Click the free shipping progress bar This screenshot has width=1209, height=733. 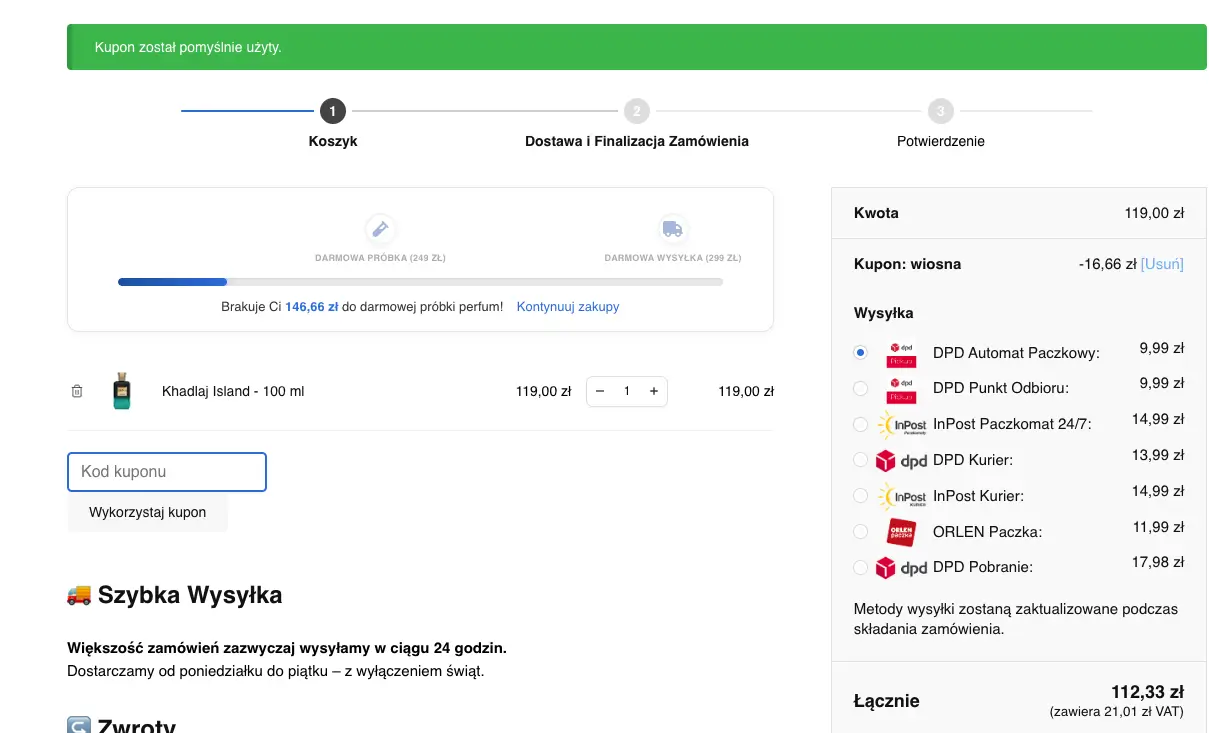(420, 282)
